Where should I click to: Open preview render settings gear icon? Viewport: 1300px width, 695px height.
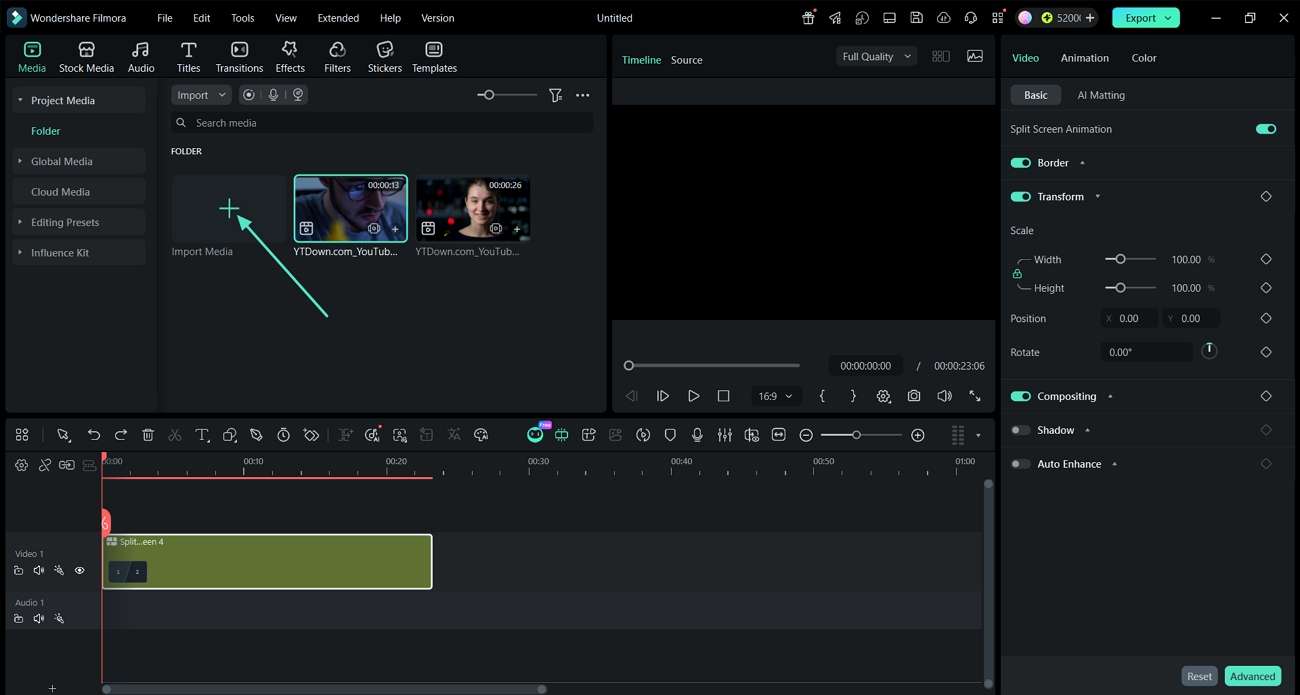tap(883, 396)
